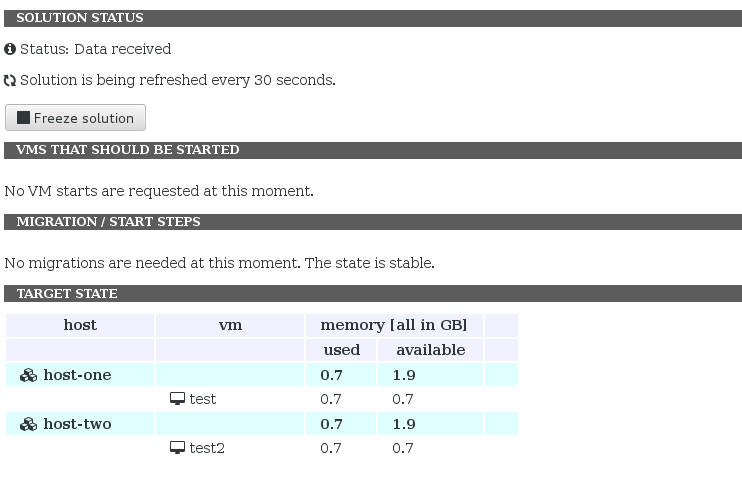Click the host column header
The height and width of the screenshot is (492, 742).
tap(80, 325)
